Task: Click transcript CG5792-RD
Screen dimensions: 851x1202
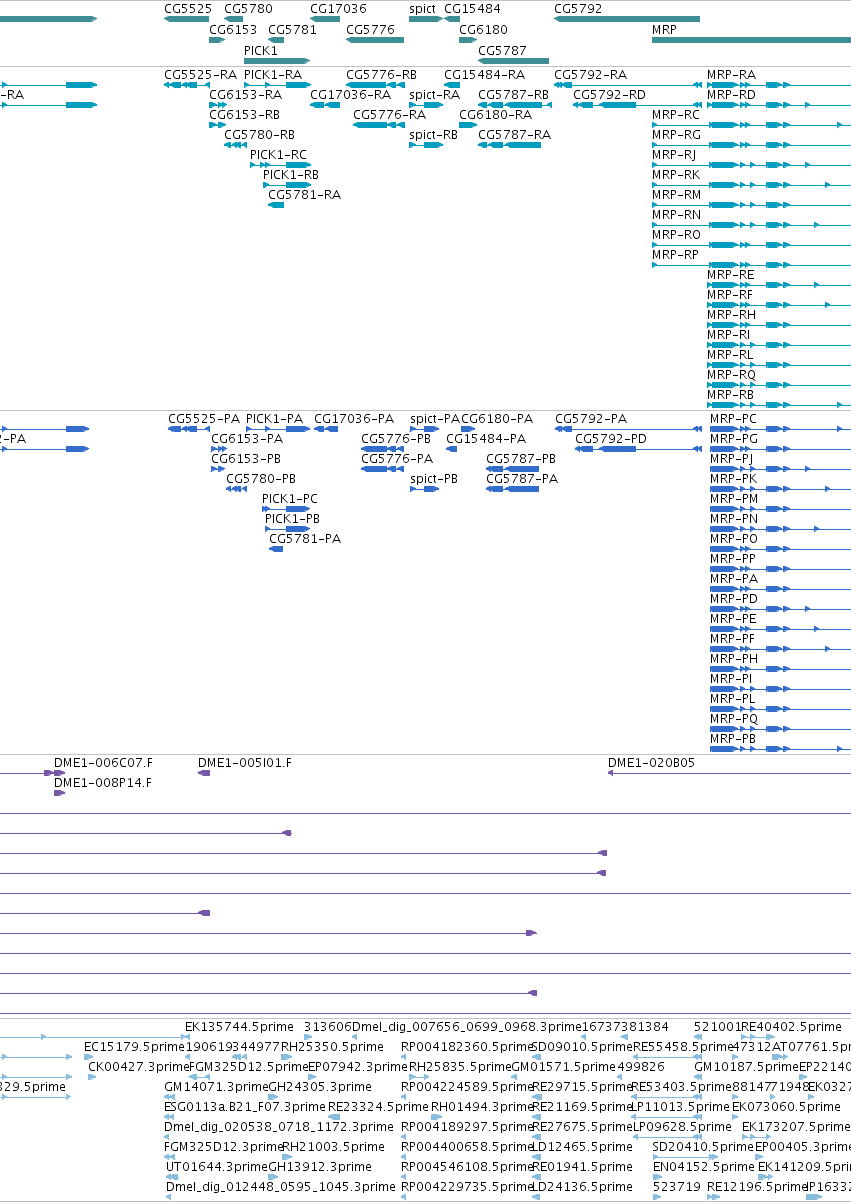Action: coord(610,95)
